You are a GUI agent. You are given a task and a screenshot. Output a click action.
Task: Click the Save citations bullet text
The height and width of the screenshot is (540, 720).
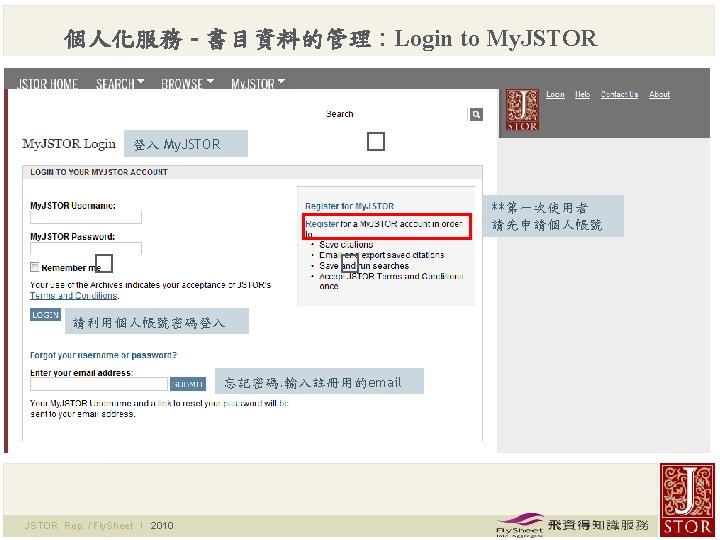346,244
